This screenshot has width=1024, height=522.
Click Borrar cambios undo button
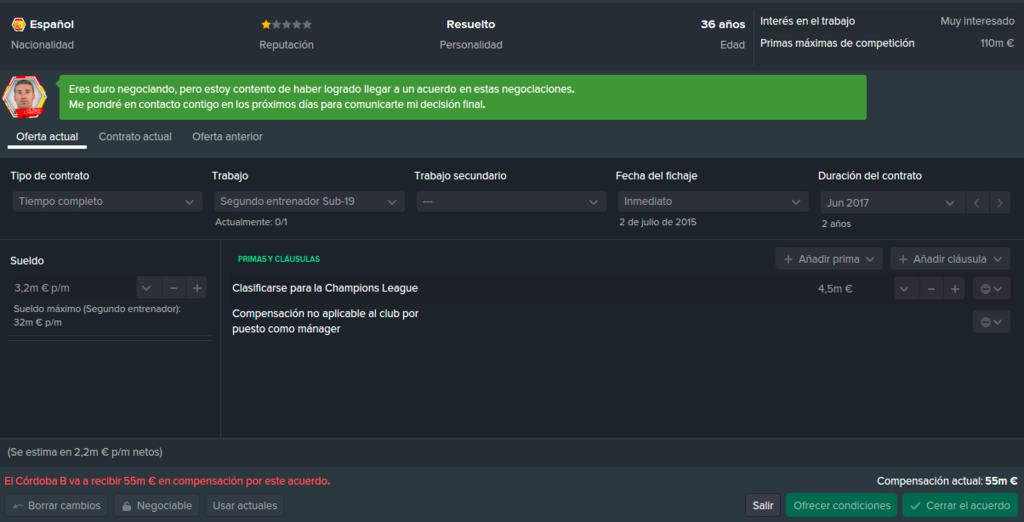[x=57, y=505]
